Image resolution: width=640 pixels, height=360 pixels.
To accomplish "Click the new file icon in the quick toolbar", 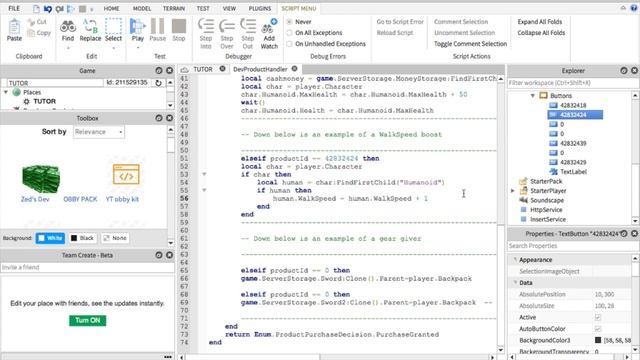I will click(x=36, y=9).
